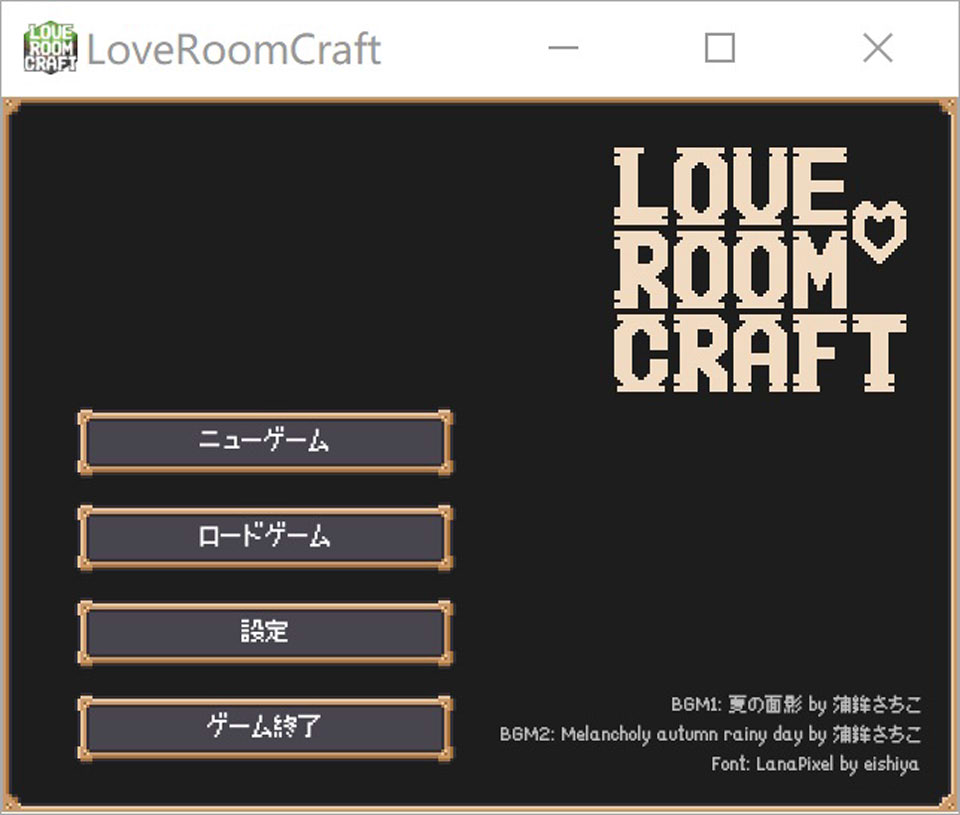Click the BGM2 Melancholy autumn rainy day credit

tap(712, 733)
